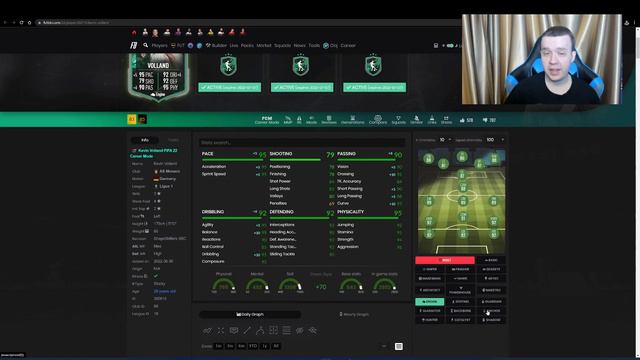
Task: Select the ENGINE chemistry style
Action: (x=430, y=302)
